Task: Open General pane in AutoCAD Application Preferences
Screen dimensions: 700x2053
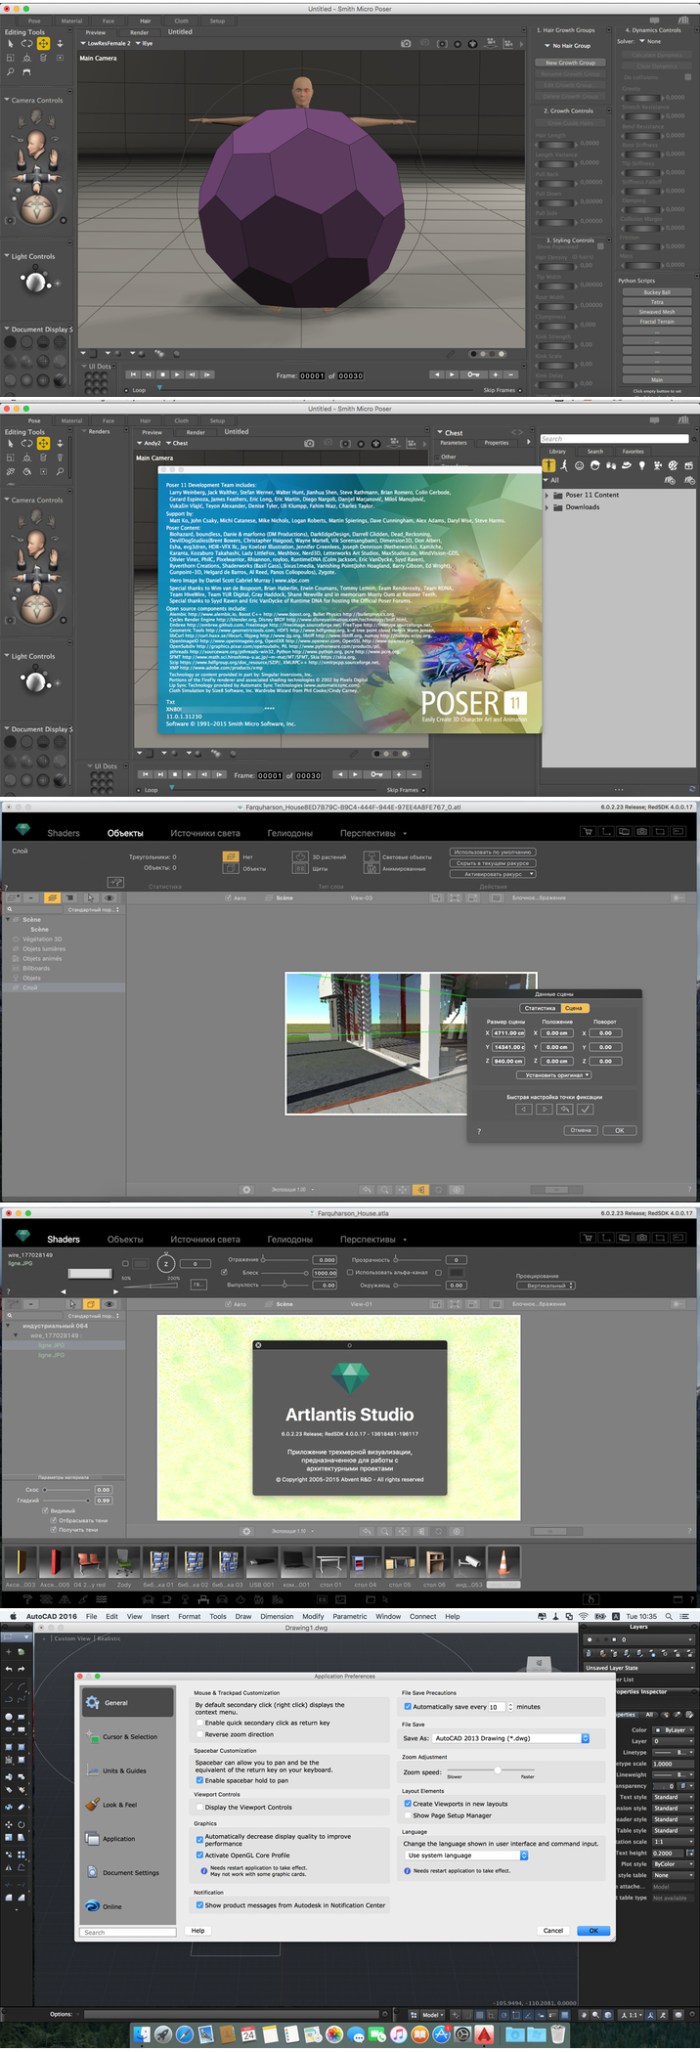Action: pos(127,1702)
